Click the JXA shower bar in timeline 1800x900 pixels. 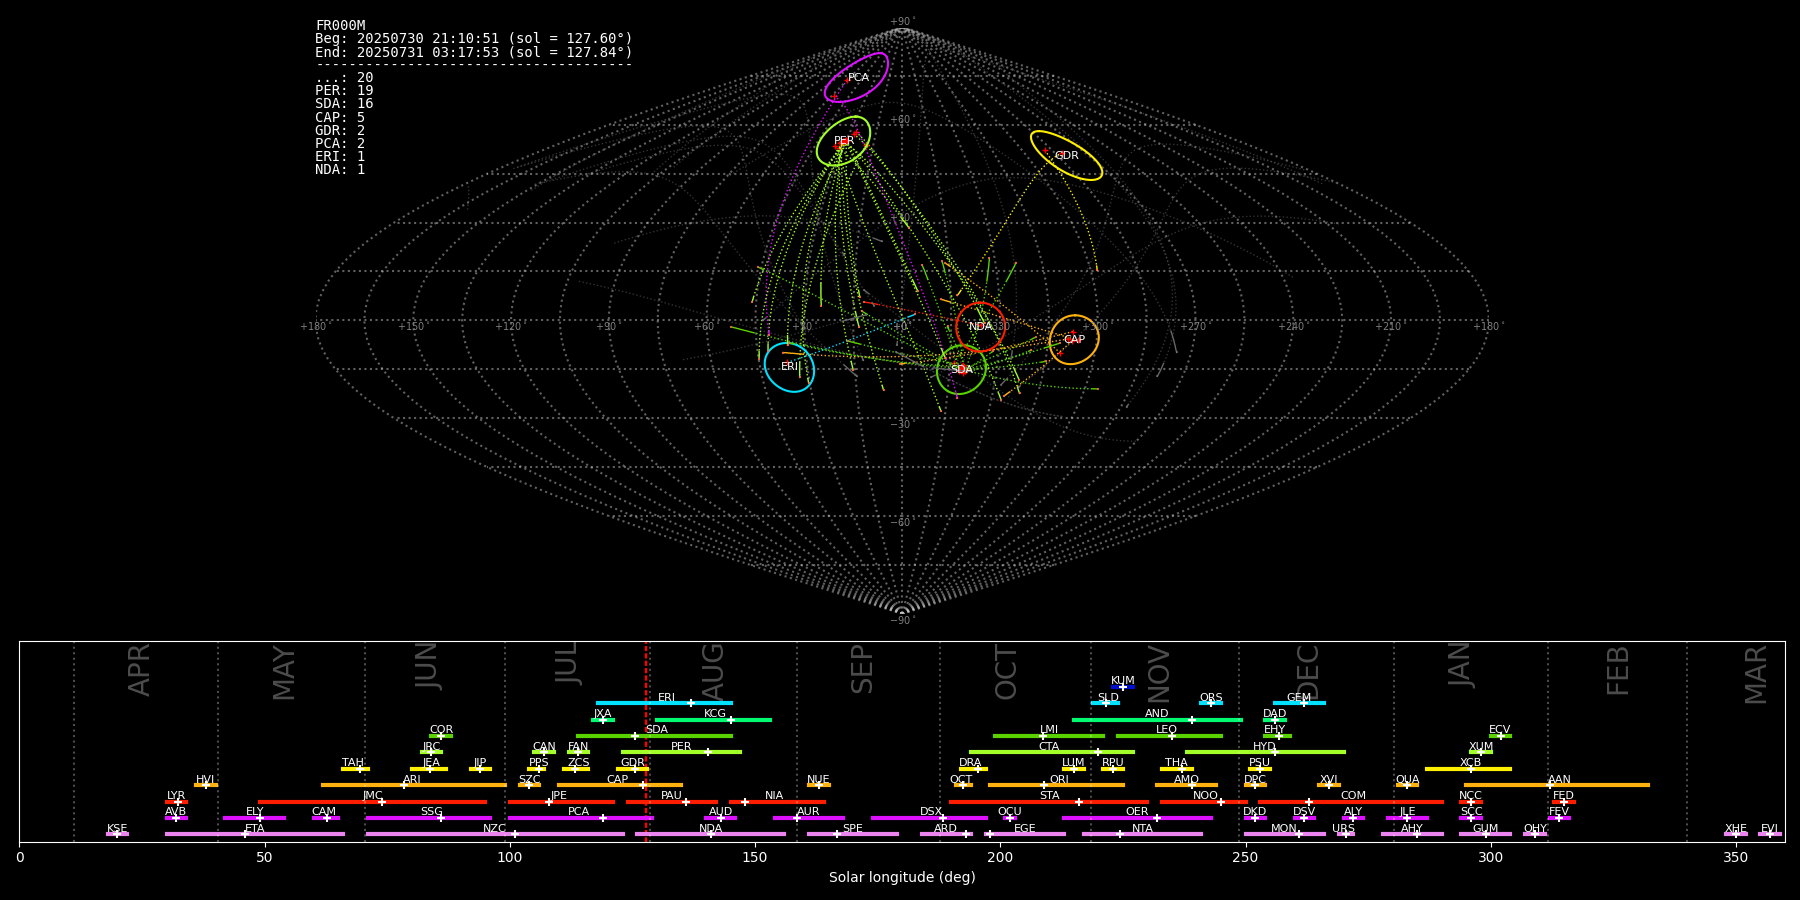(x=603, y=720)
